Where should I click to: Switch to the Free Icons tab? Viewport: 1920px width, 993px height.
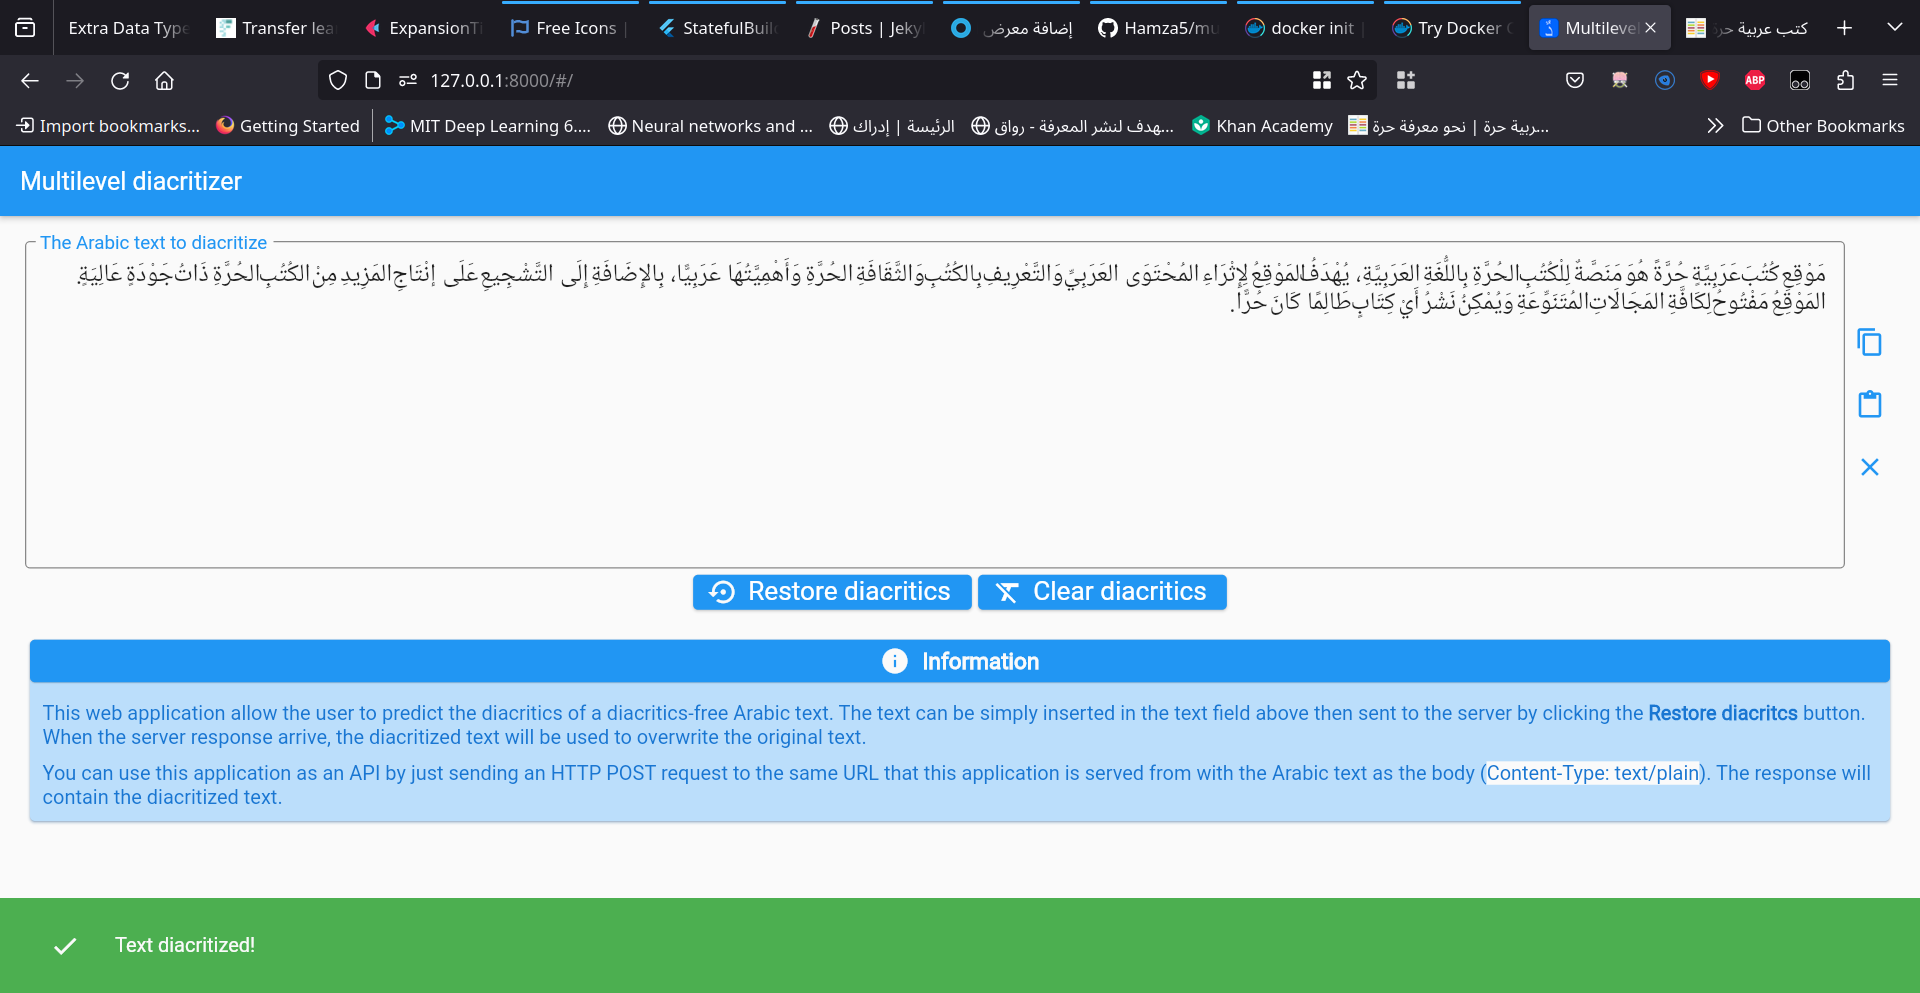570,28
